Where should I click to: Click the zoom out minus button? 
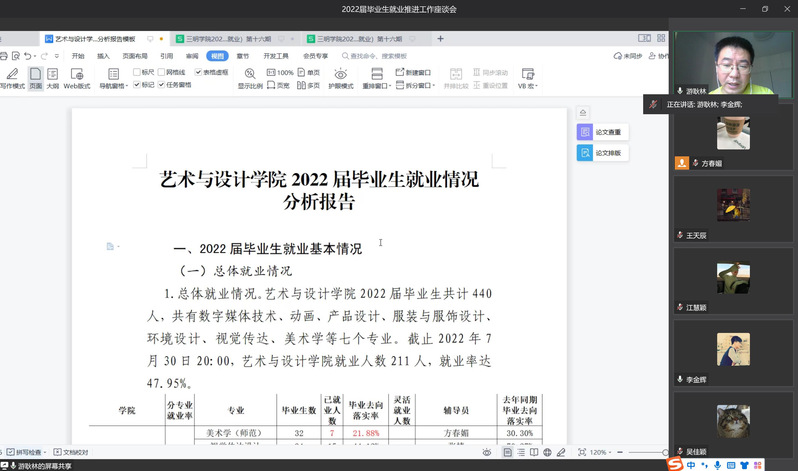[x=620, y=452]
